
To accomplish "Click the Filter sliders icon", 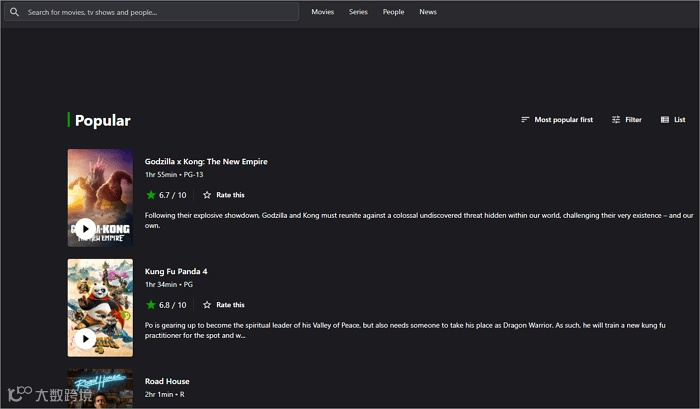I will 616,120.
